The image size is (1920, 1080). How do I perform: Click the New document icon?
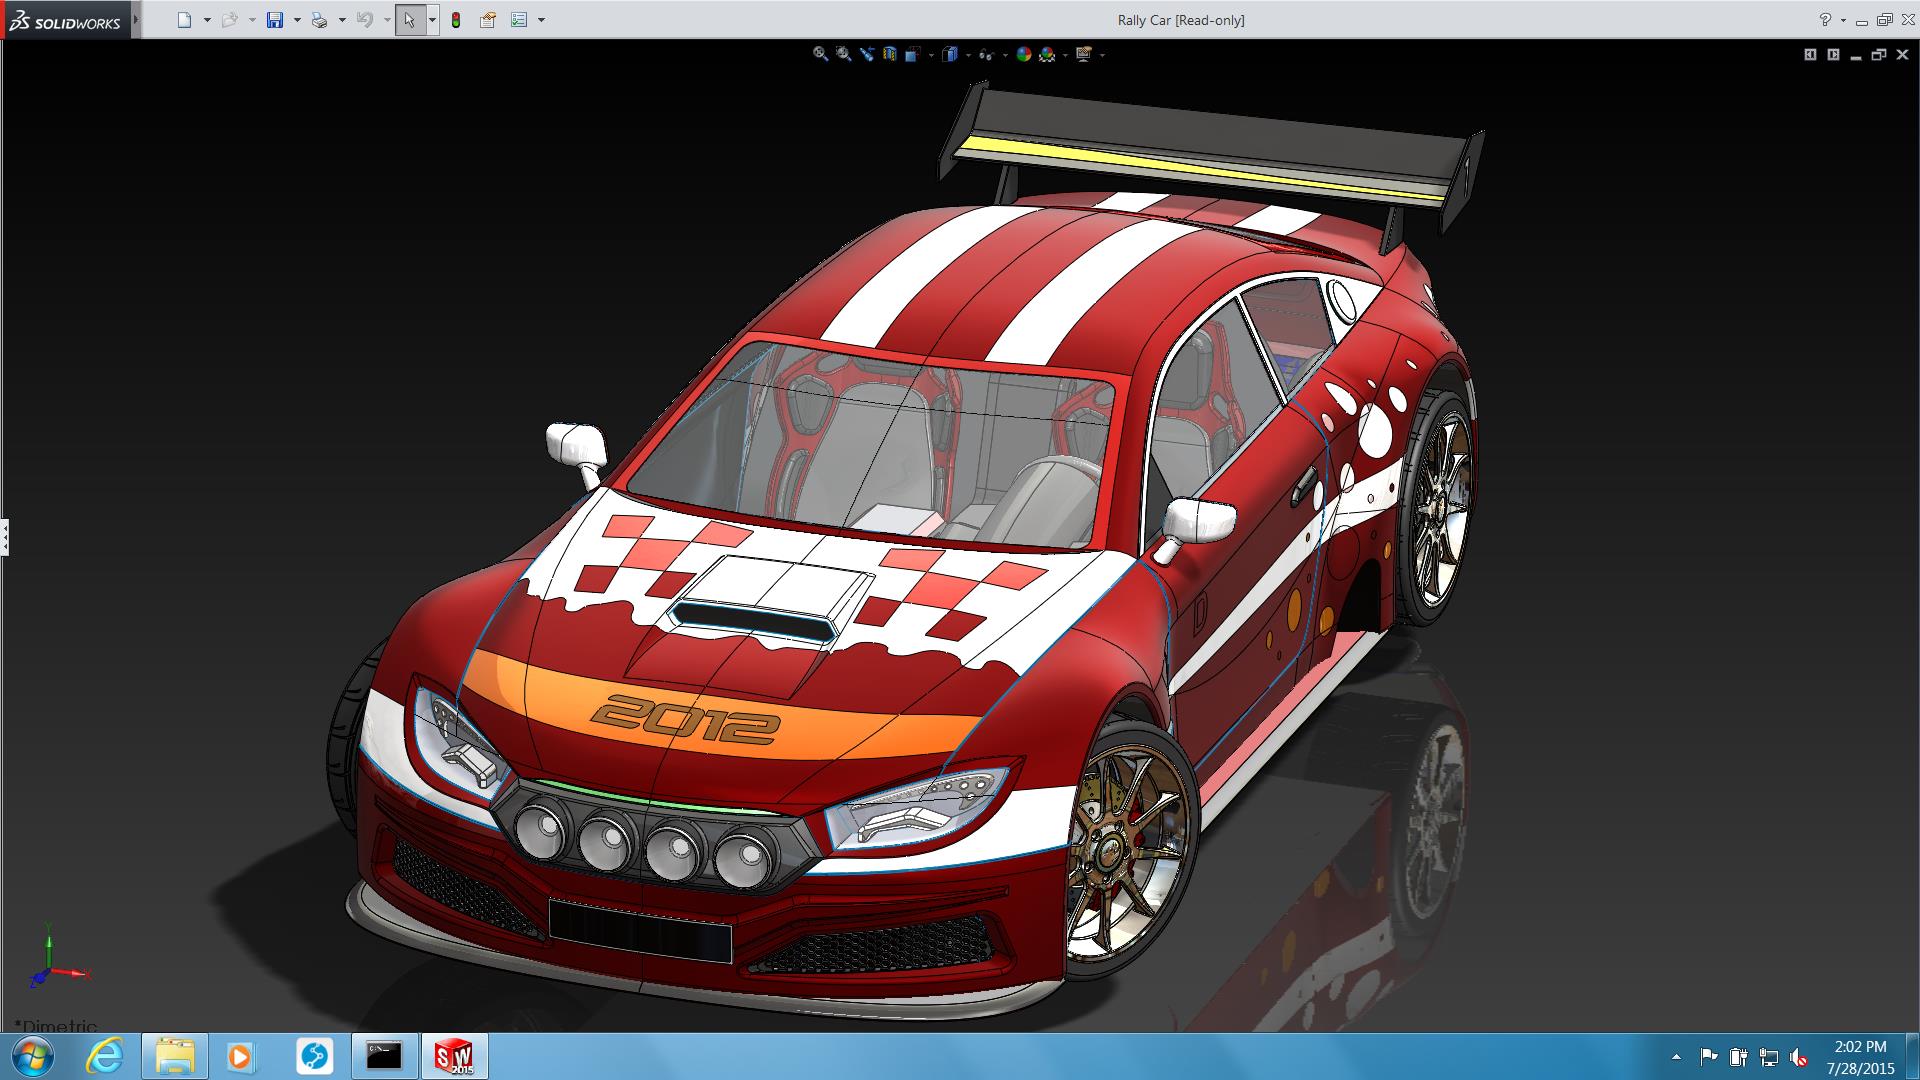click(x=184, y=20)
